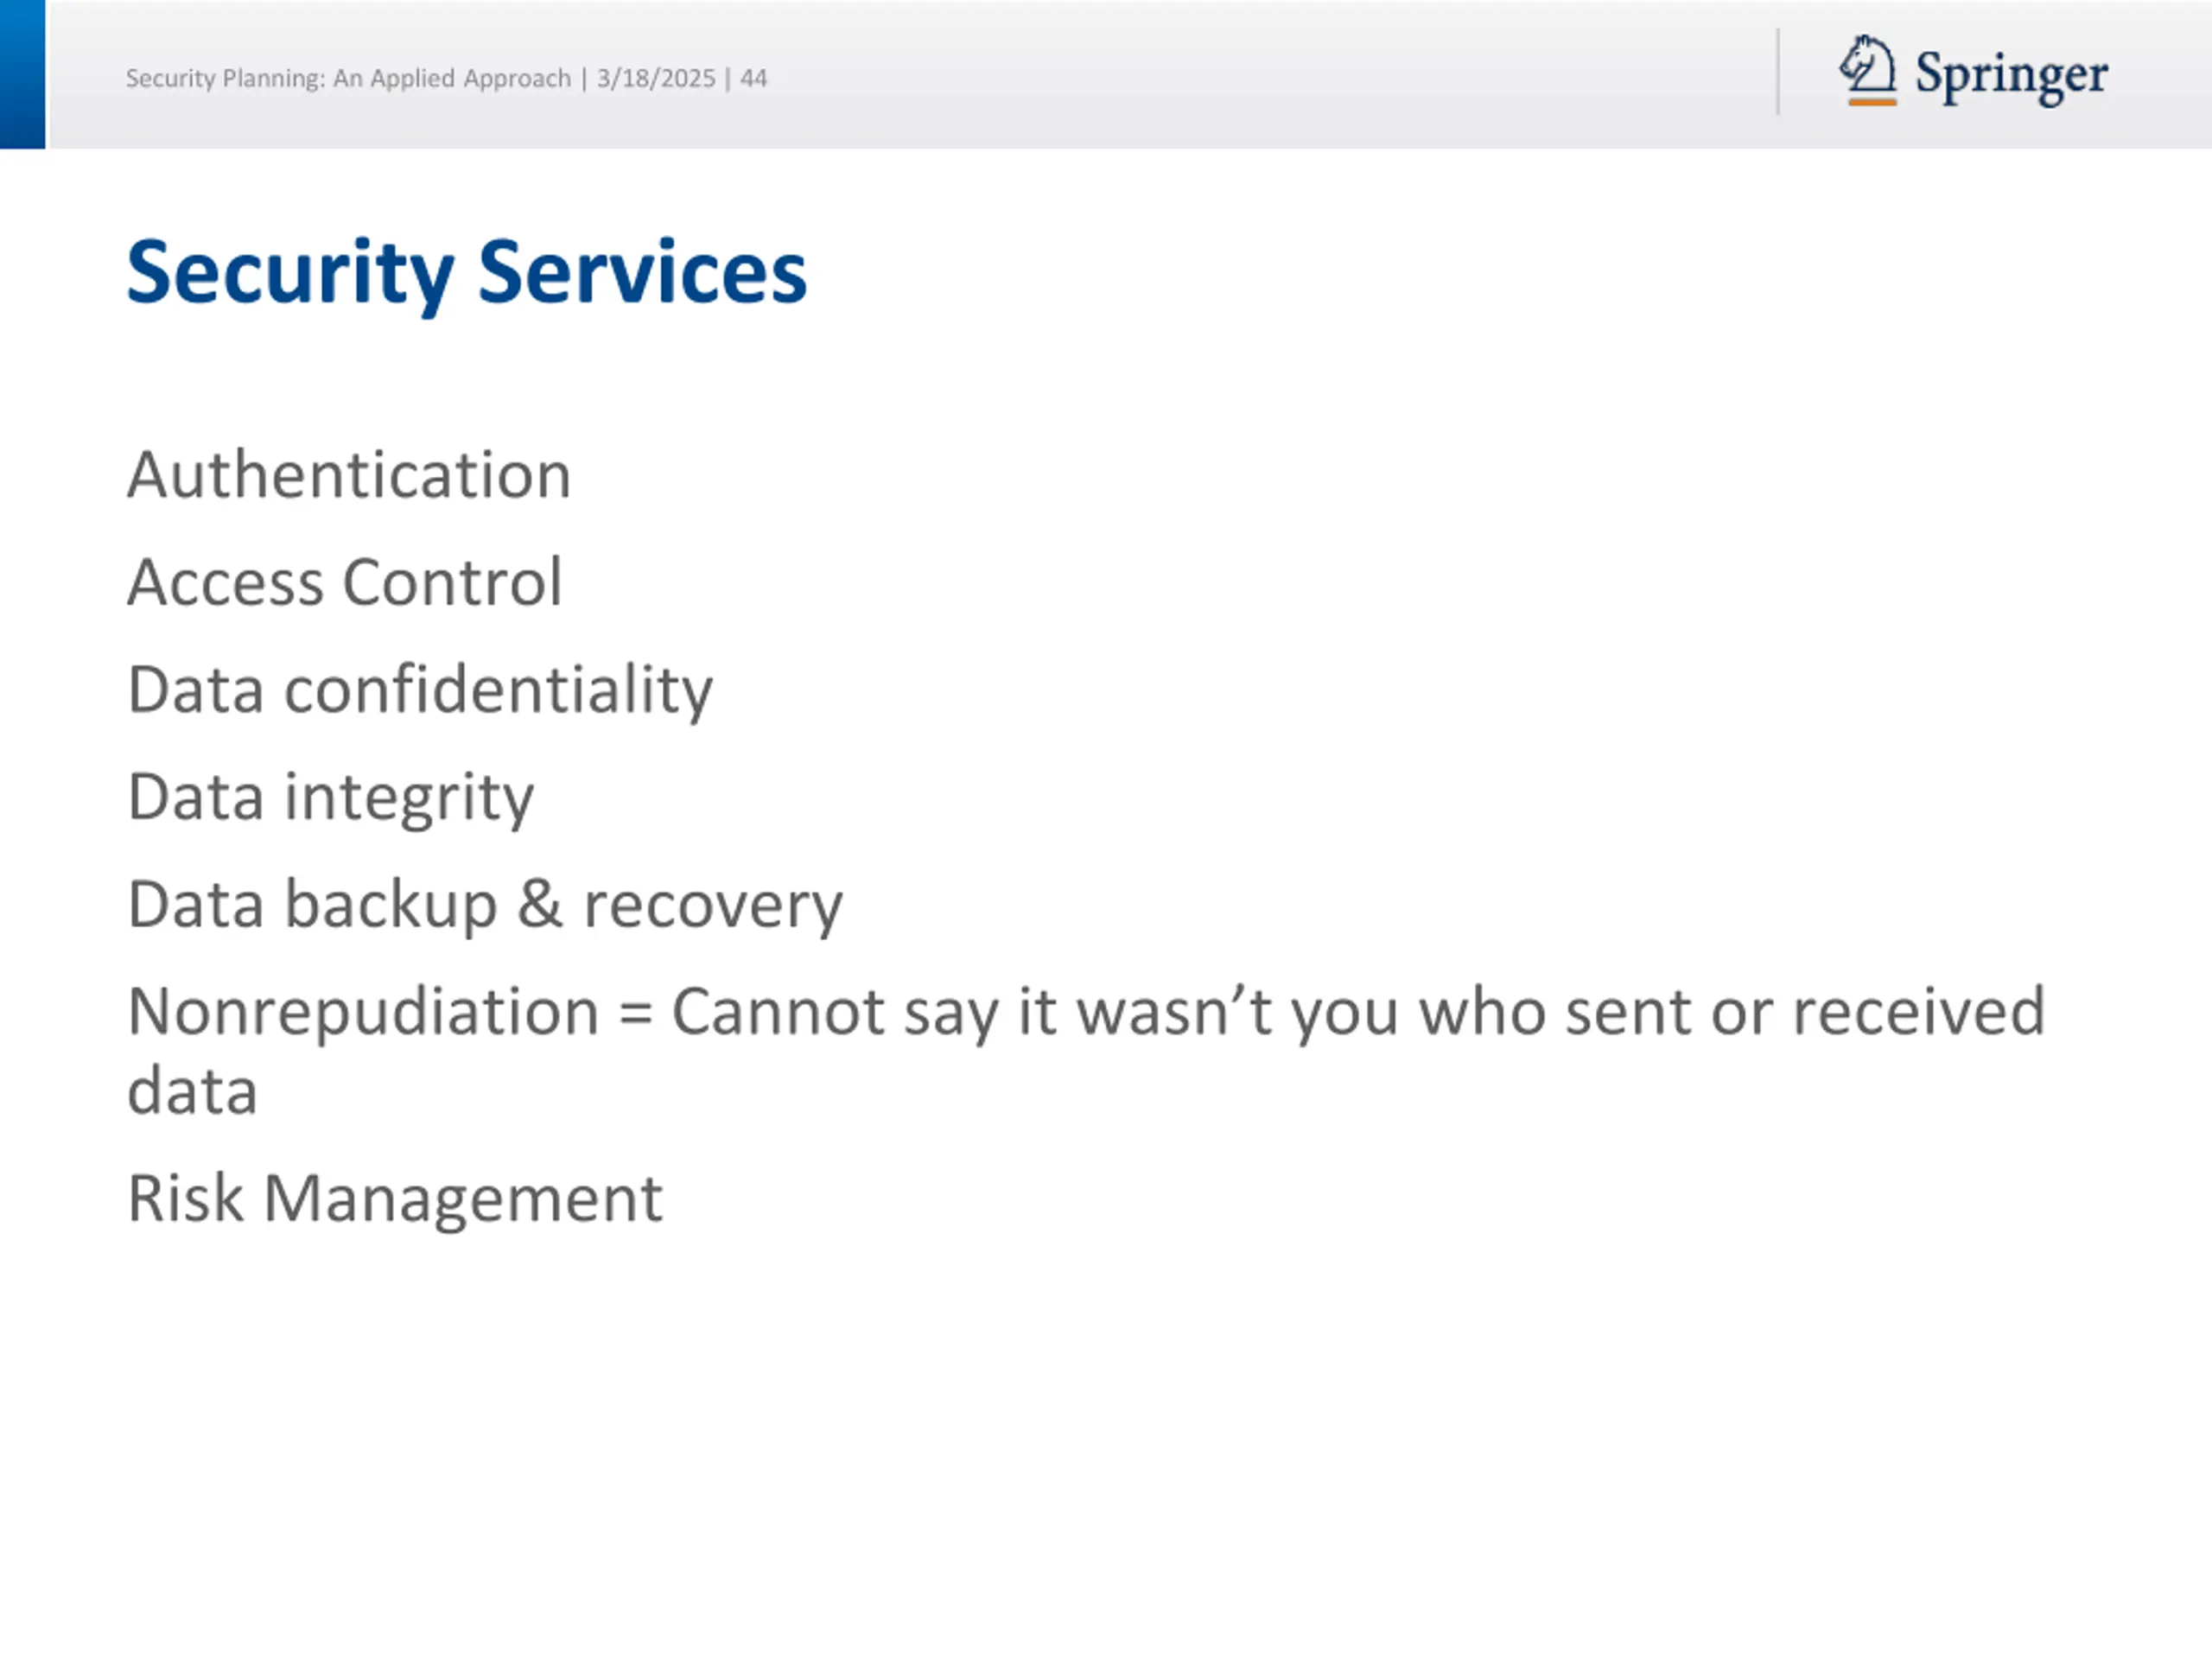Click the Data confidentiality line
This screenshot has width=2212, height=1659.
point(420,690)
